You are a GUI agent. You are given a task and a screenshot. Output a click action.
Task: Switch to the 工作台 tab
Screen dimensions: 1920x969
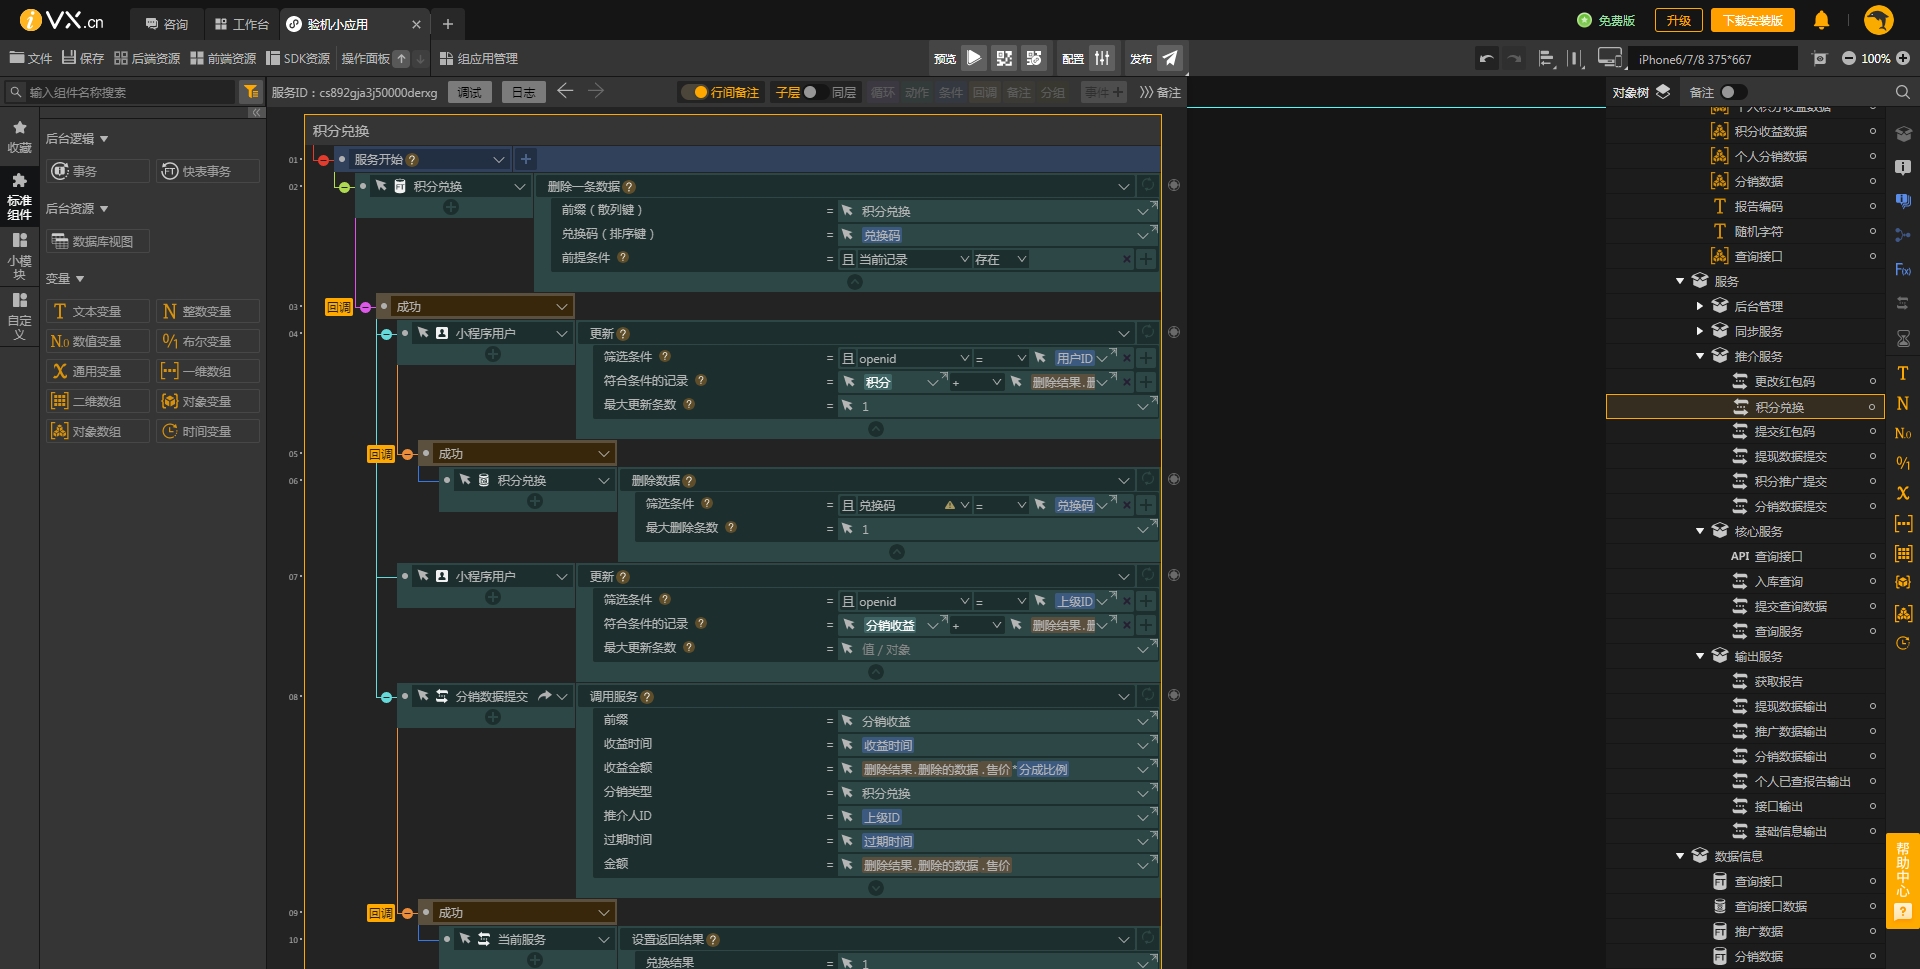pos(242,23)
